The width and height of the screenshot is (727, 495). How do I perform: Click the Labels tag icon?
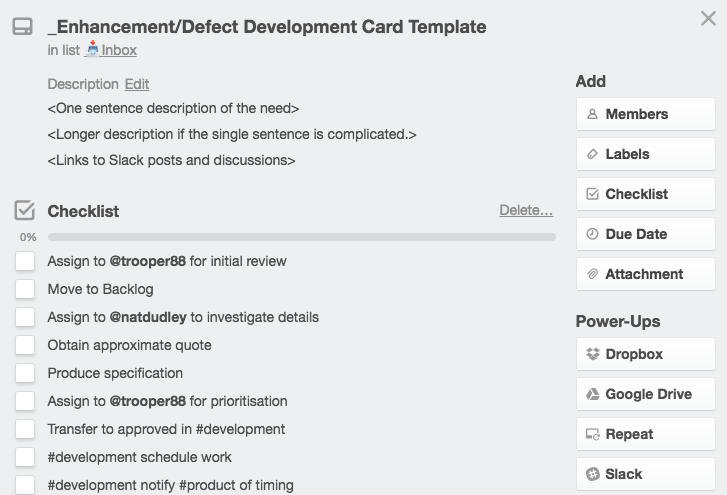(592, 154)
